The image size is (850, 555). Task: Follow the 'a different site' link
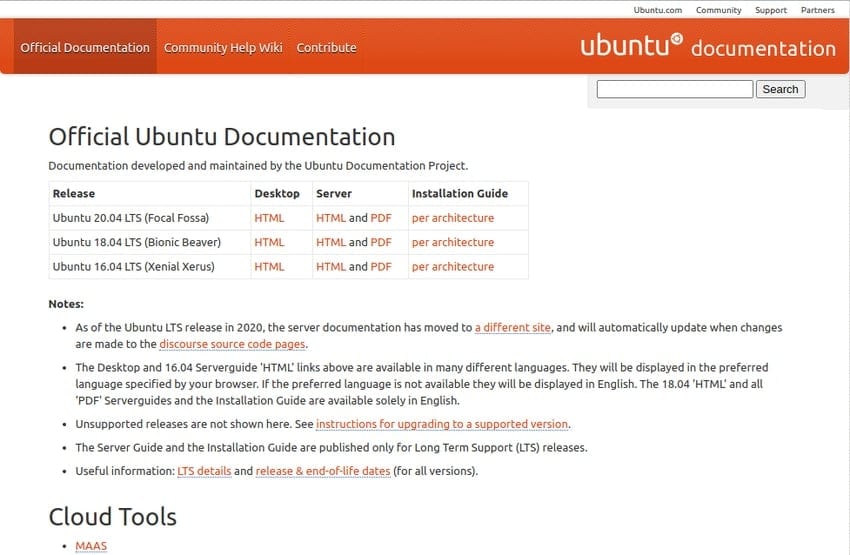(x=513, y=327)
